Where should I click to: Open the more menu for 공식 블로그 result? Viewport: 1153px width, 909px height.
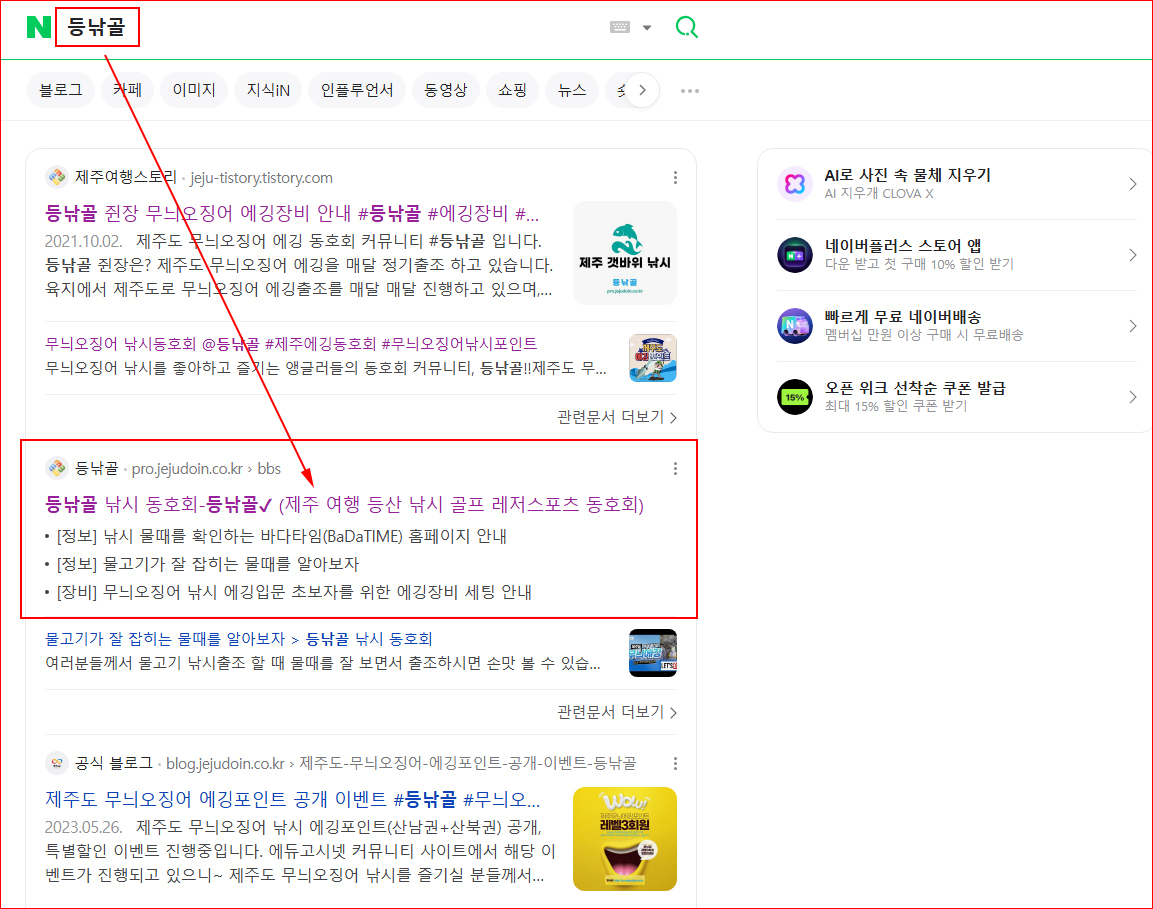point(675,763)
